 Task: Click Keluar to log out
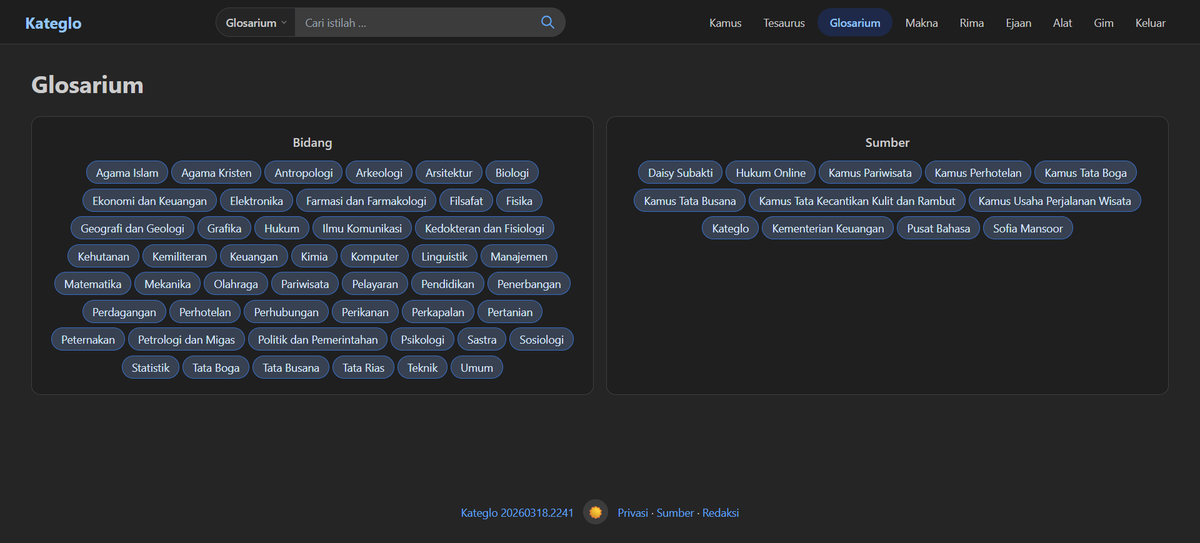[x=1150, y=22]
